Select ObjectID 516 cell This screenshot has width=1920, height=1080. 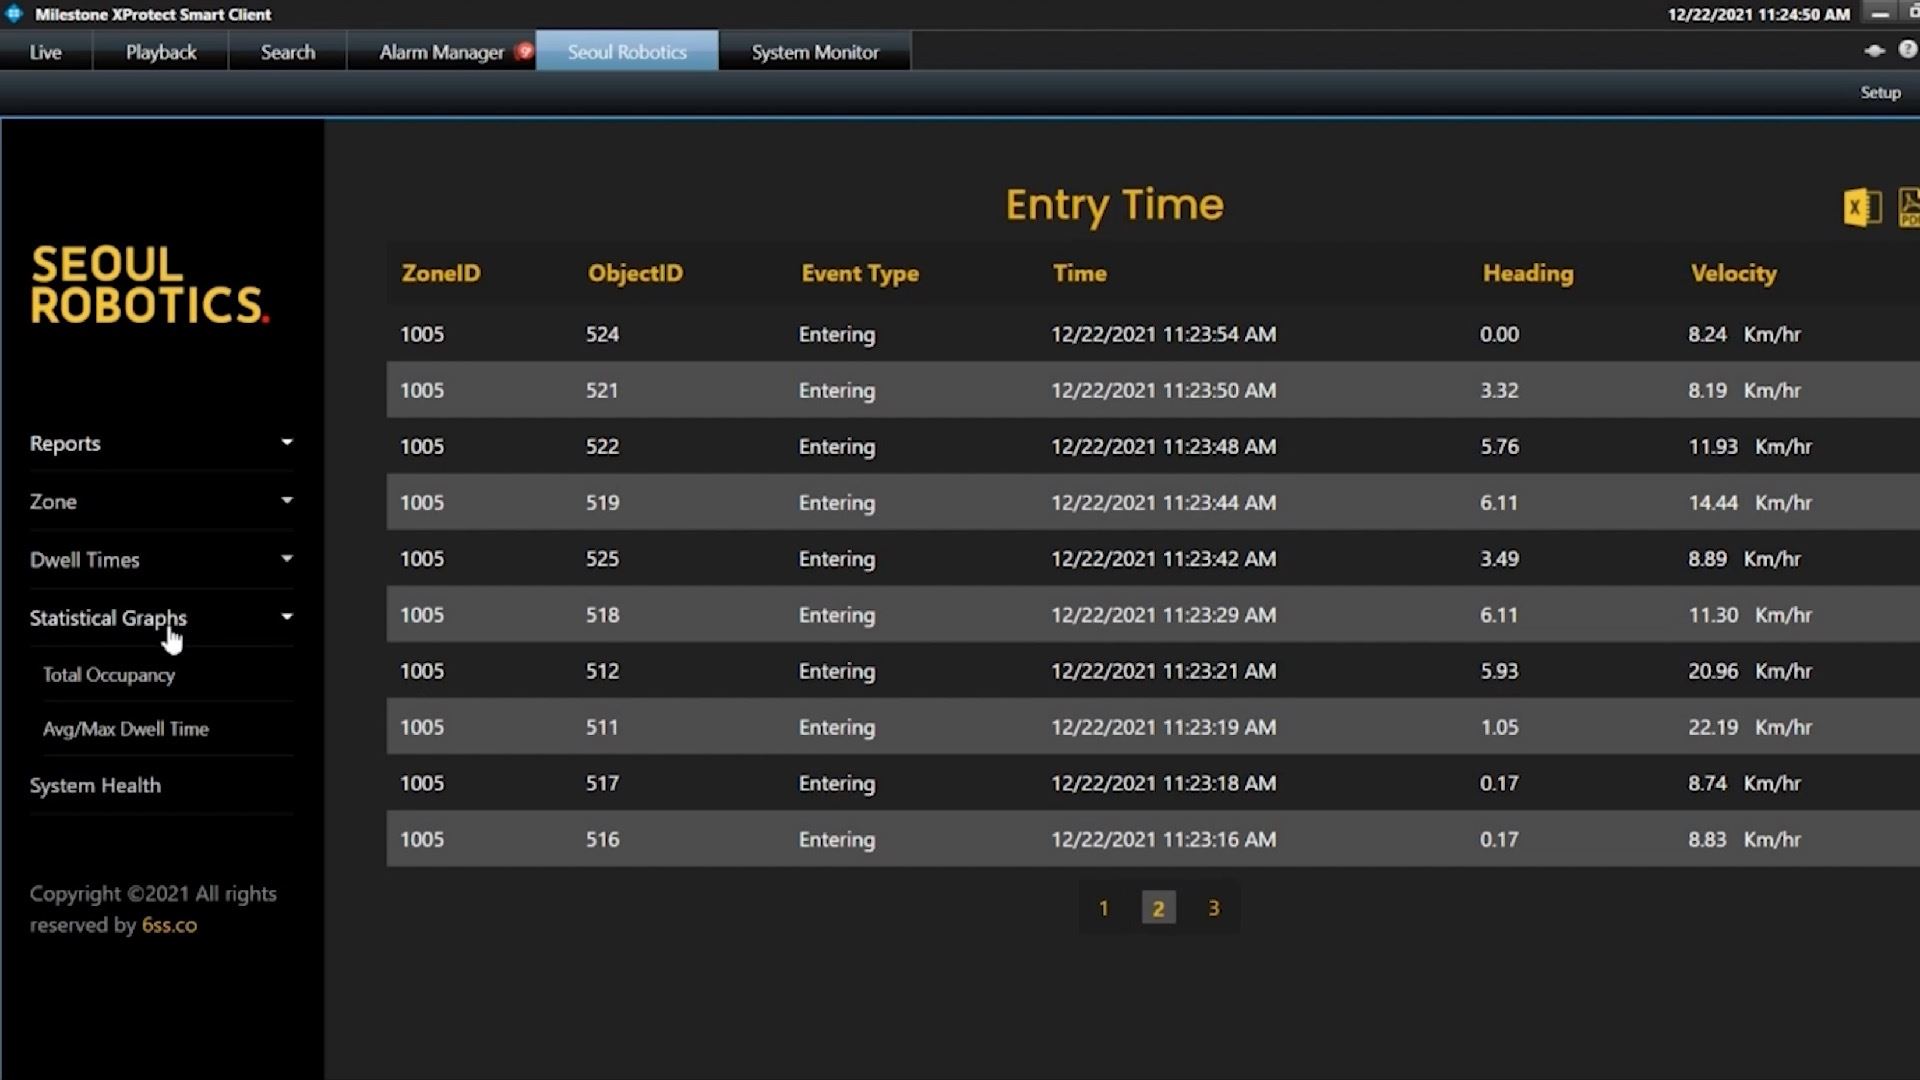(602, 839)
